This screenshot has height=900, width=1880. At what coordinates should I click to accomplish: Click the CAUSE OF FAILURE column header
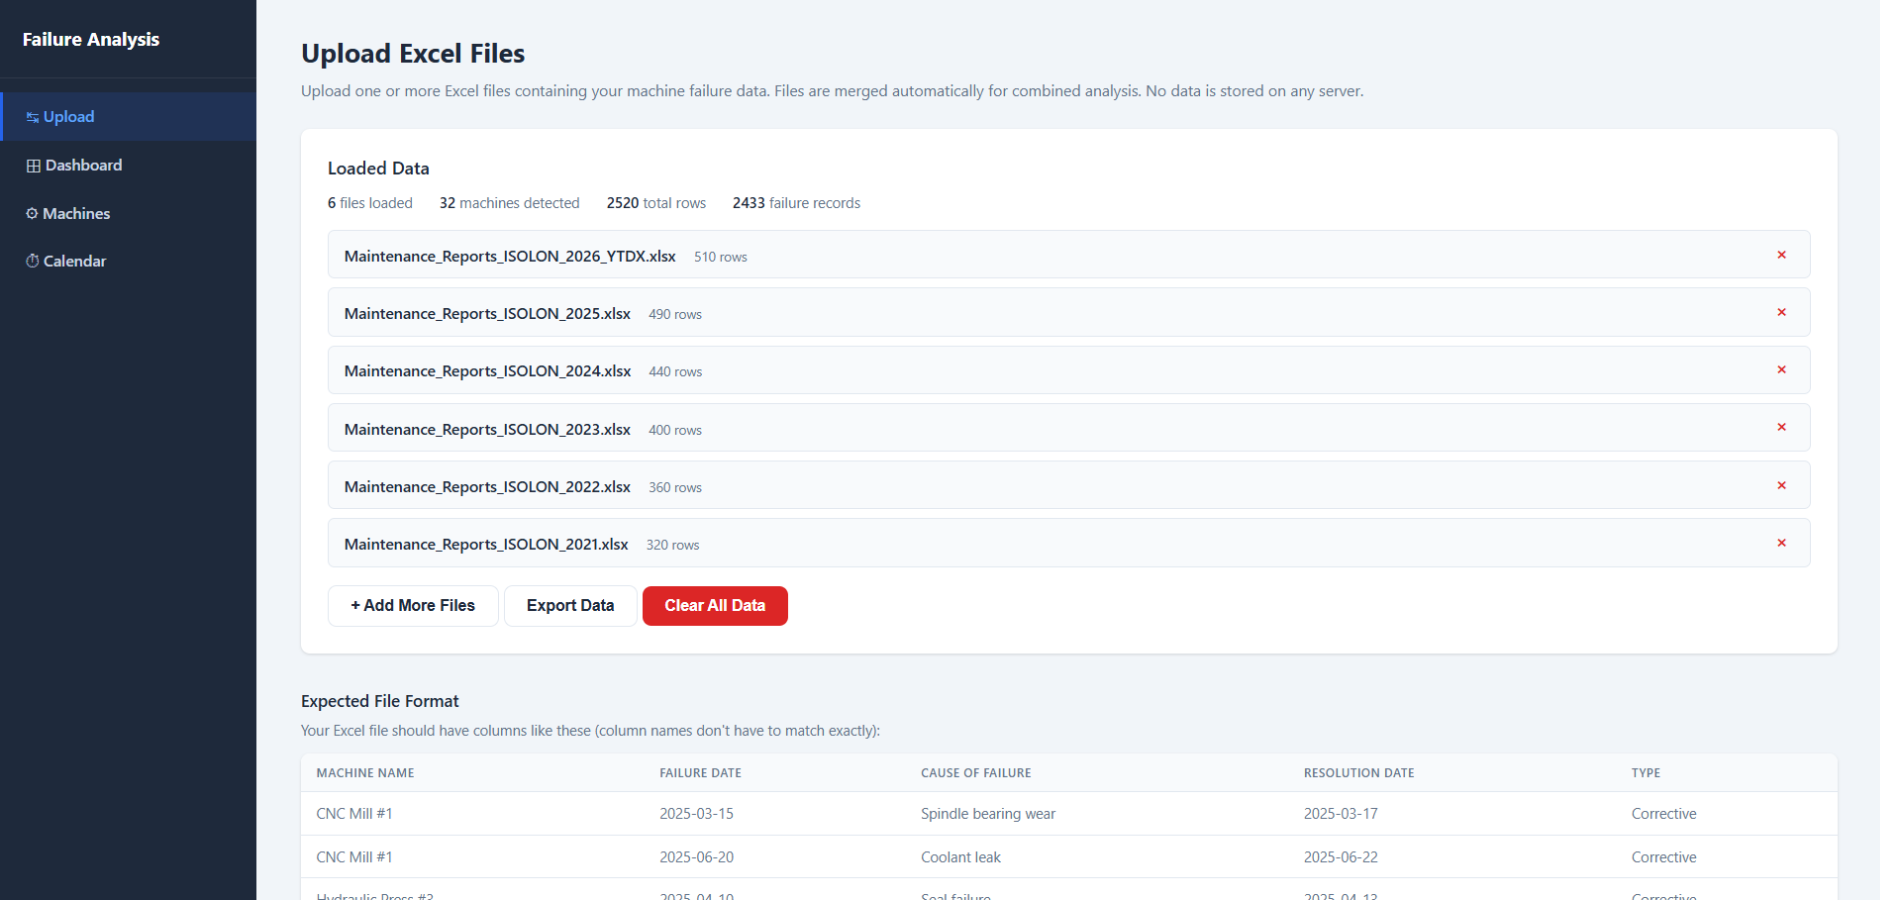coord(976,773)
